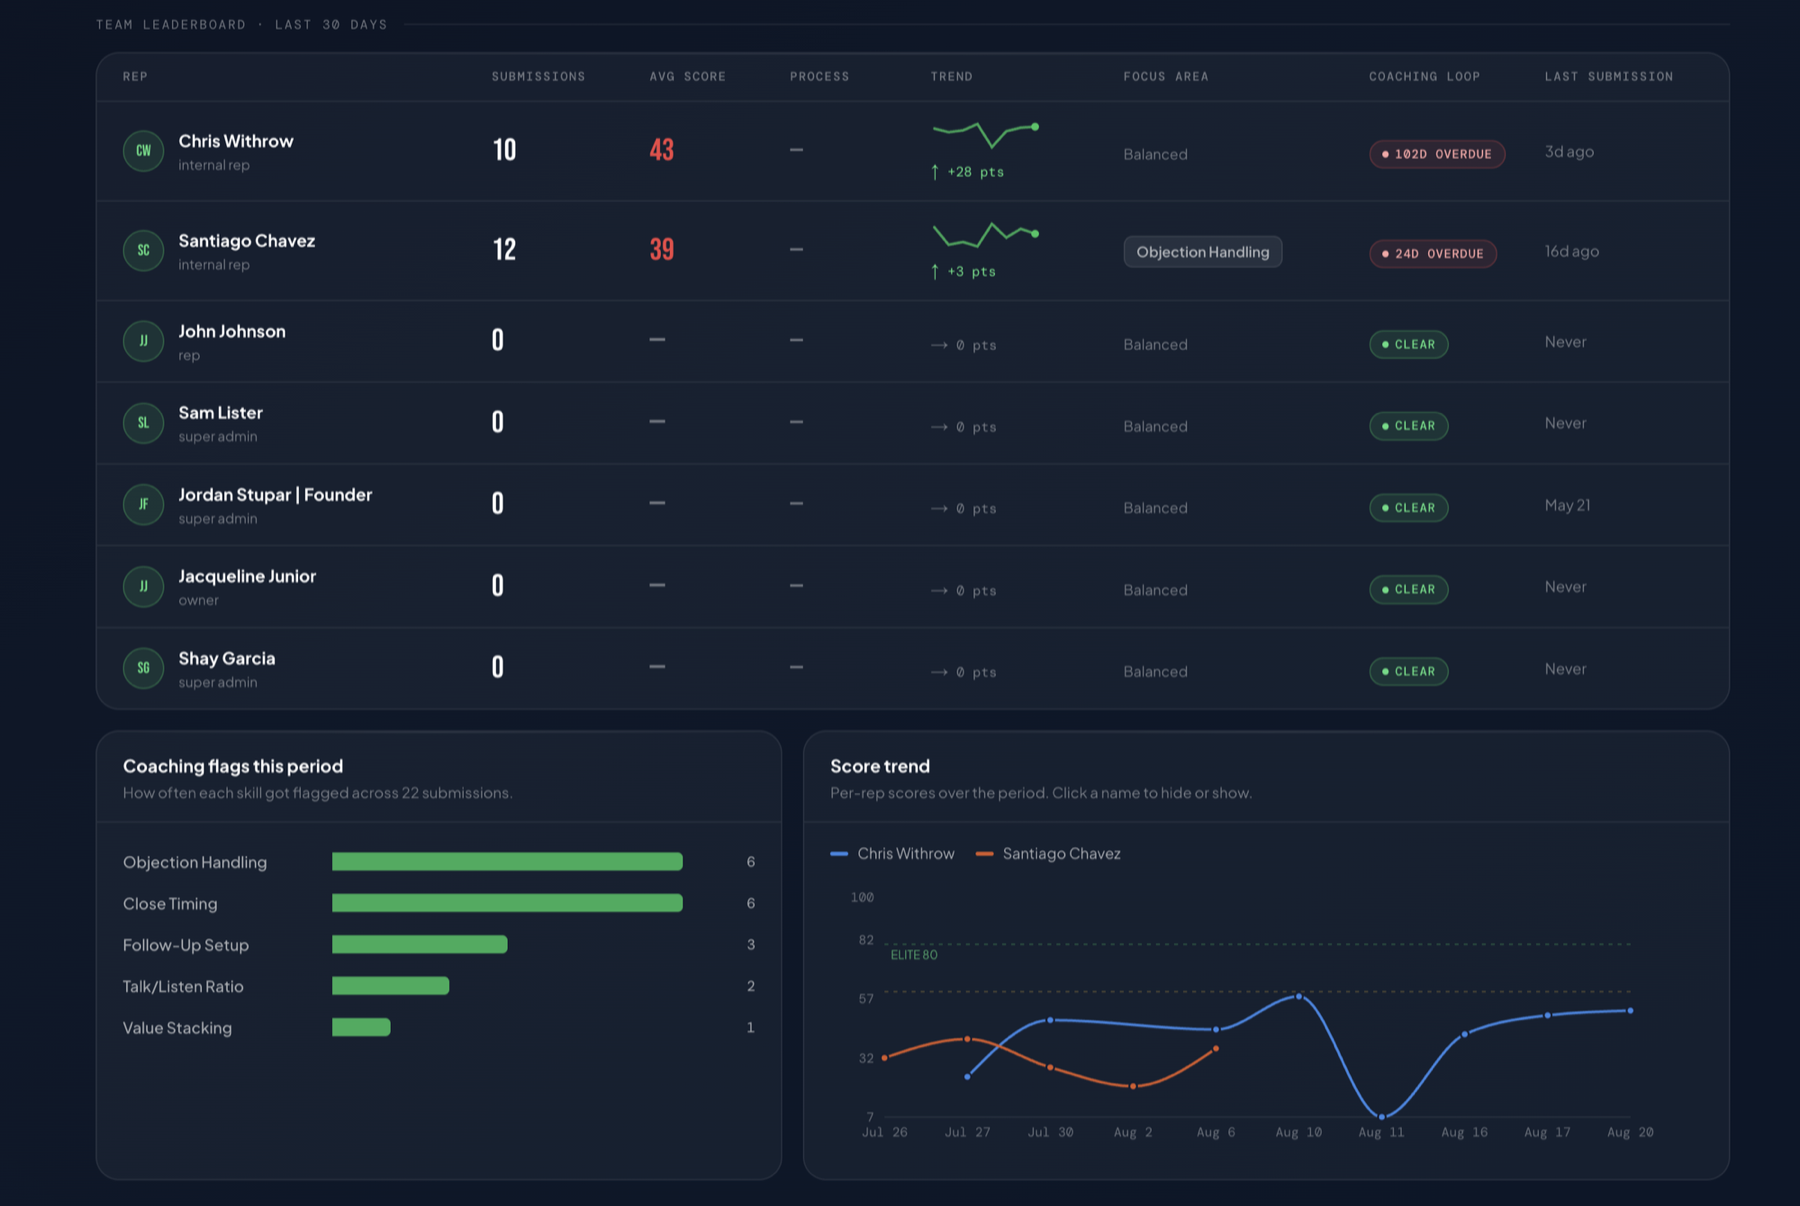The image size is (1800, 1206).
Task: Click the 24D OVERDUE badge
Action: [x=1433, y=253]
